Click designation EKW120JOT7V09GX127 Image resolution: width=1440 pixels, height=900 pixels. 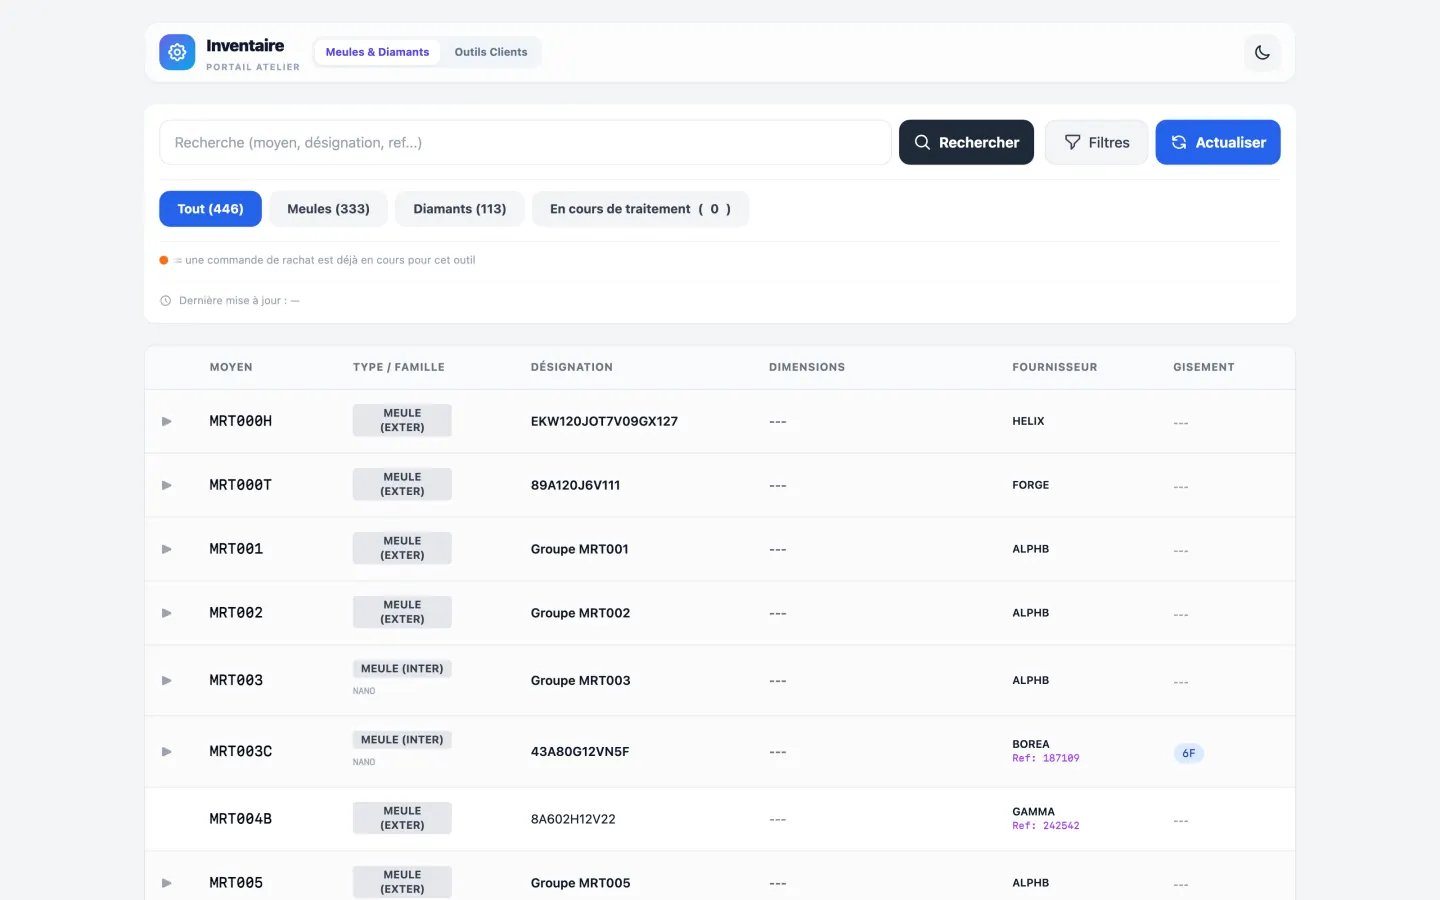point(604,421)
